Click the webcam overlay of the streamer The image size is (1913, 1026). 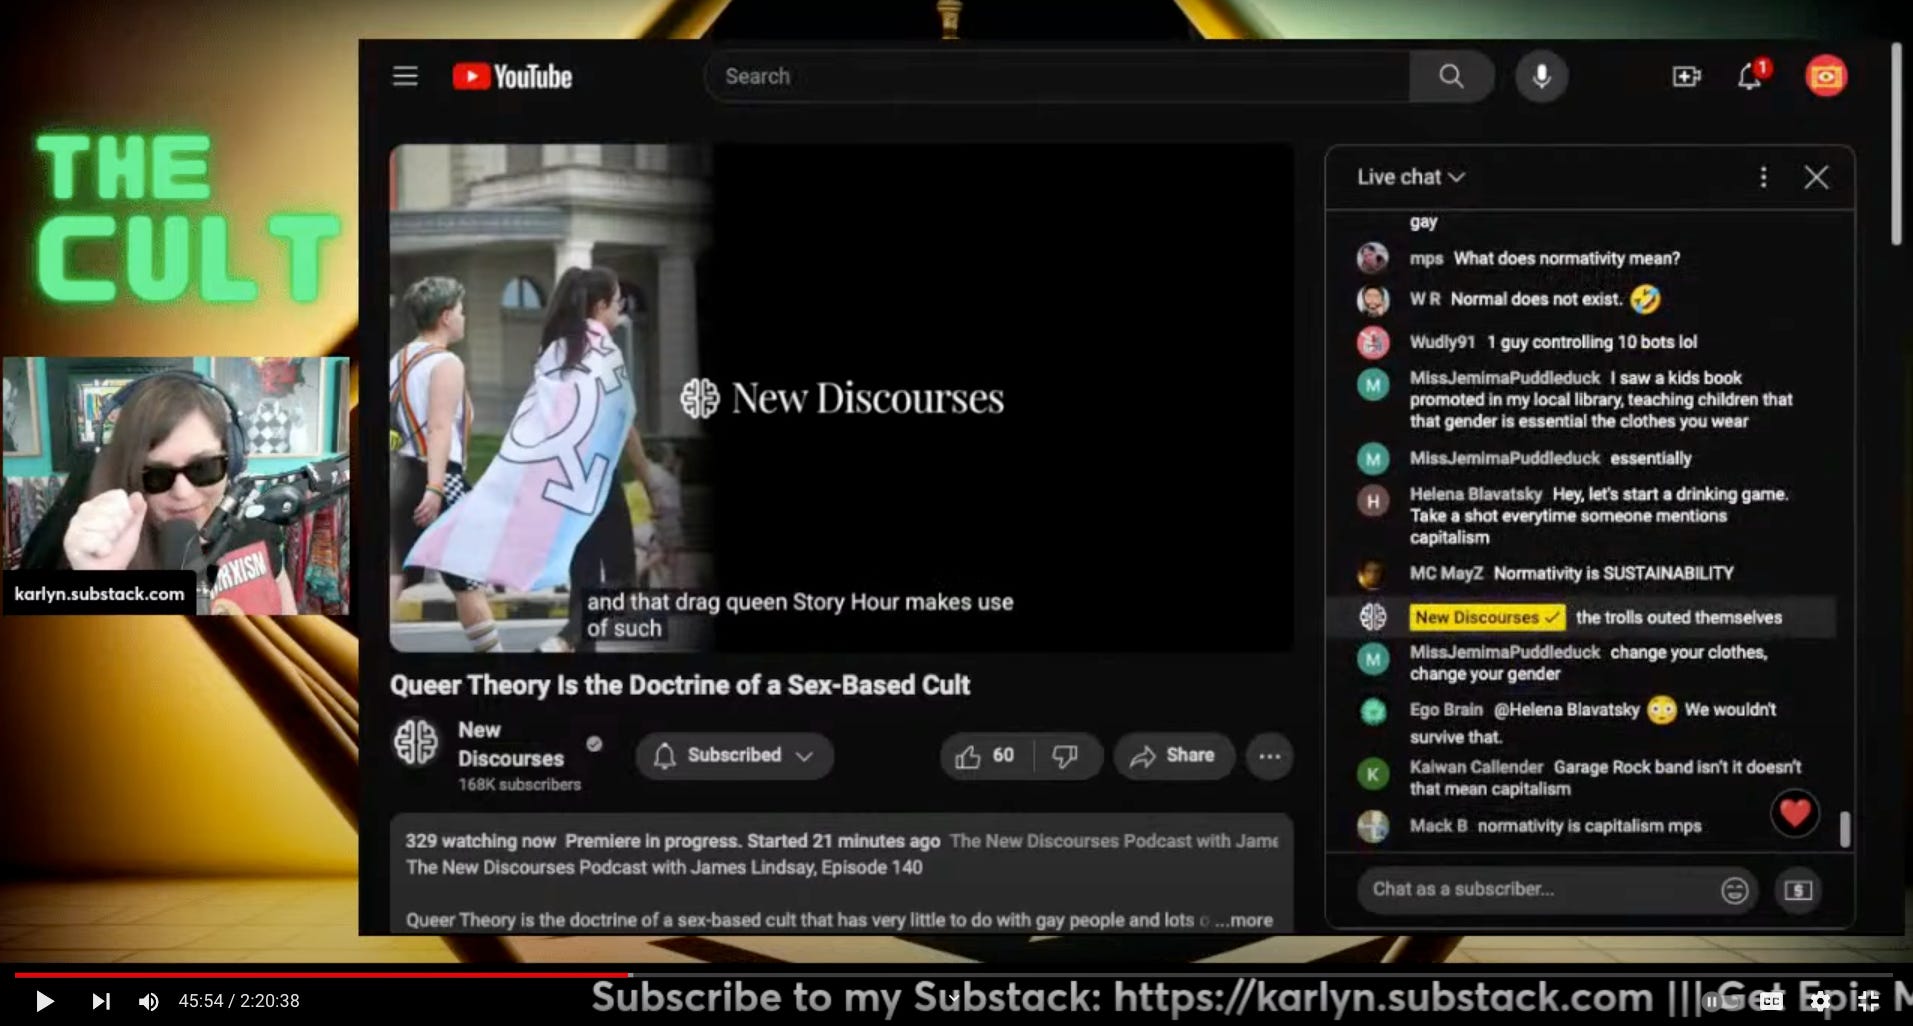[176, 485]
